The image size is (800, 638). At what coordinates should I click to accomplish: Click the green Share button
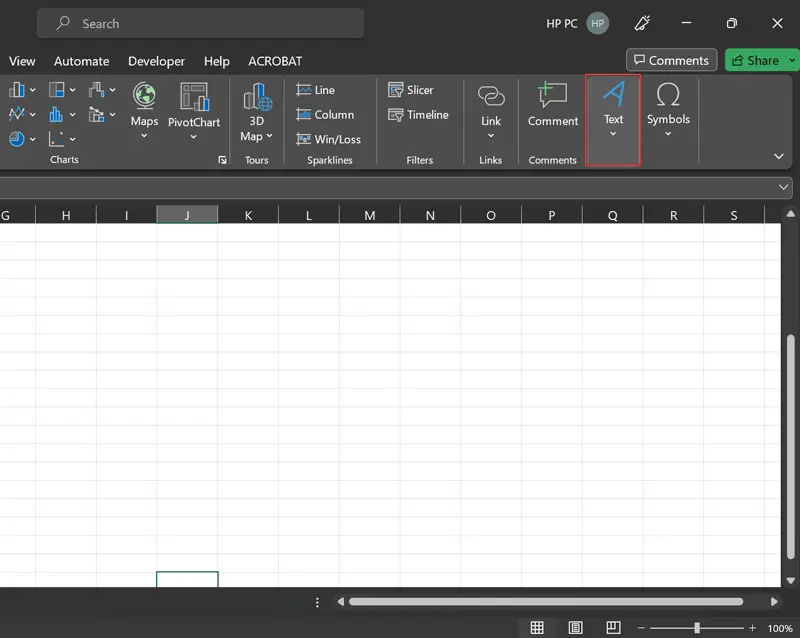coord(762,60)
